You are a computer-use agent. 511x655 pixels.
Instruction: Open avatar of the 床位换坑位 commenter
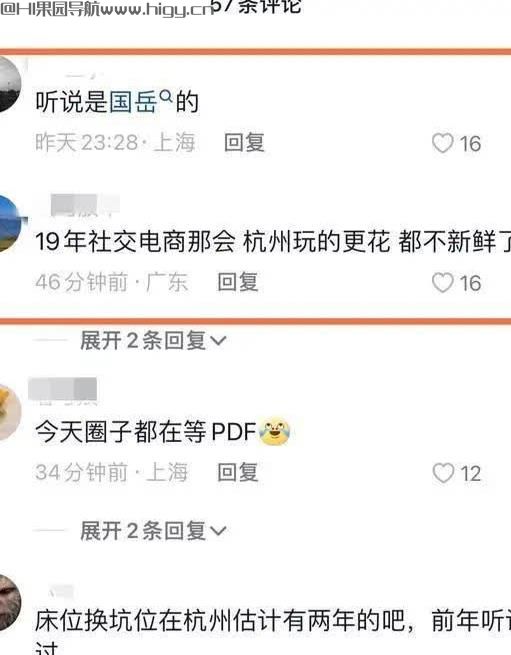[10, 603]
